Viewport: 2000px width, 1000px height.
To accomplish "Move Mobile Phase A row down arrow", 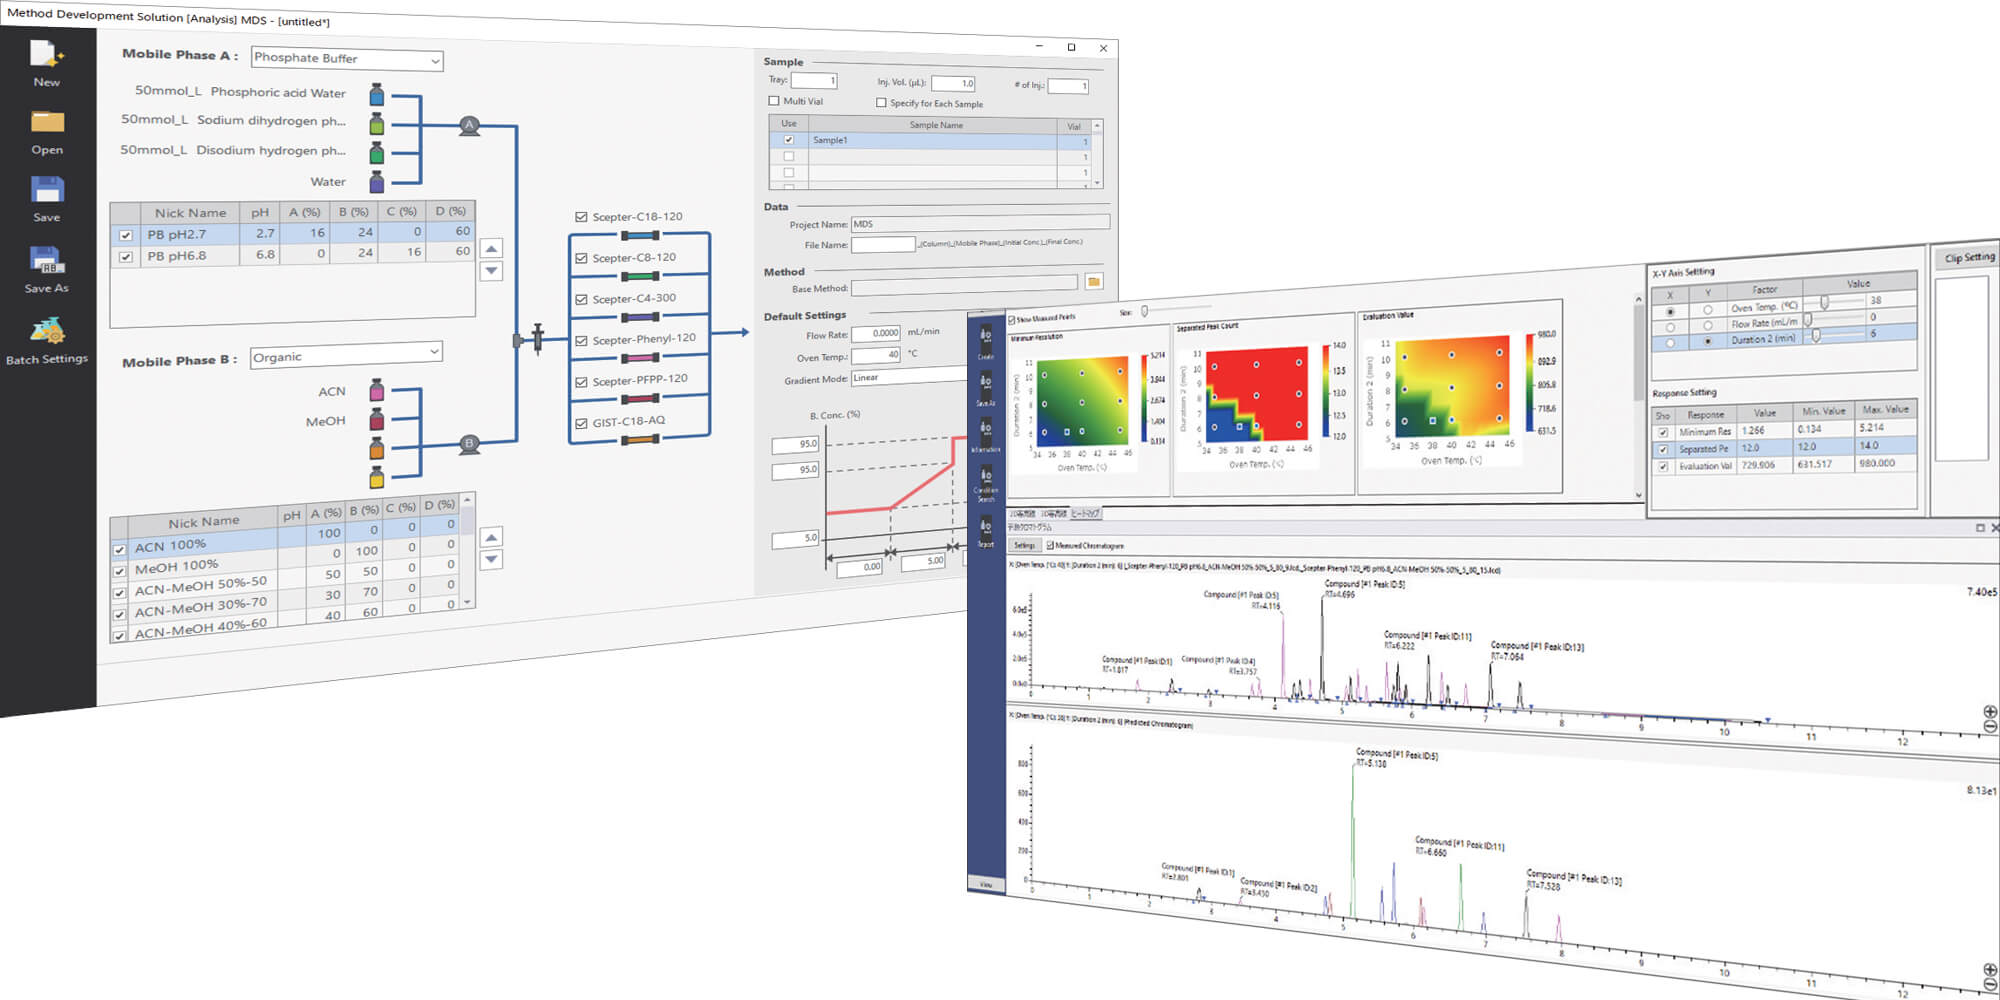I will [491, 270].
